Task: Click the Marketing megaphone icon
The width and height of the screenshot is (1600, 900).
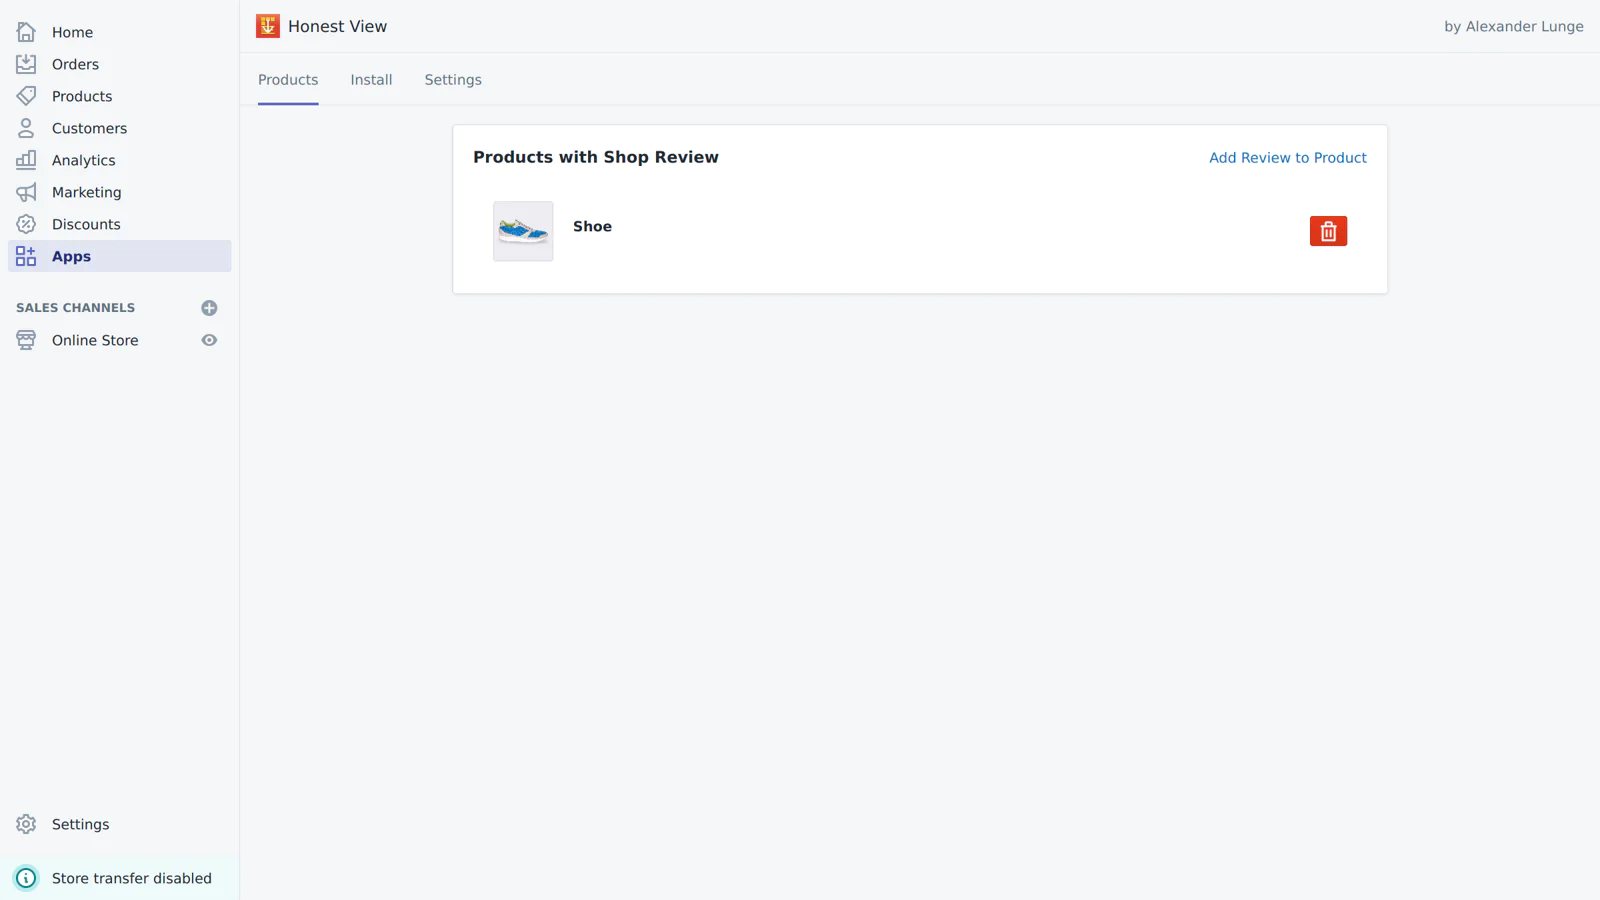Action: [x=26, y=192]
